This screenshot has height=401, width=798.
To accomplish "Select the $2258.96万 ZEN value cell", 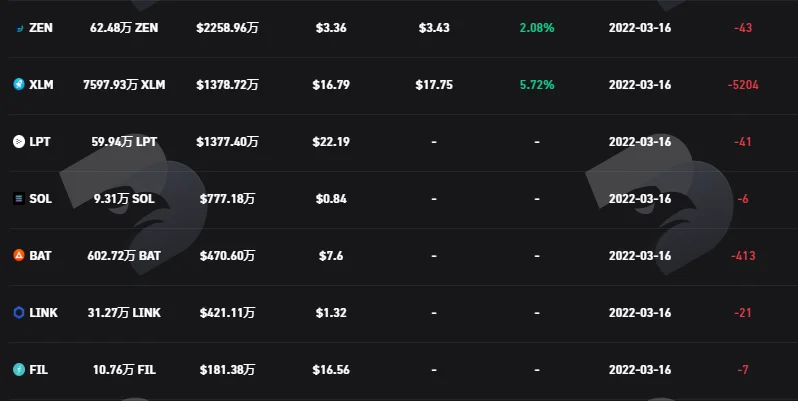I will (227, 27).
